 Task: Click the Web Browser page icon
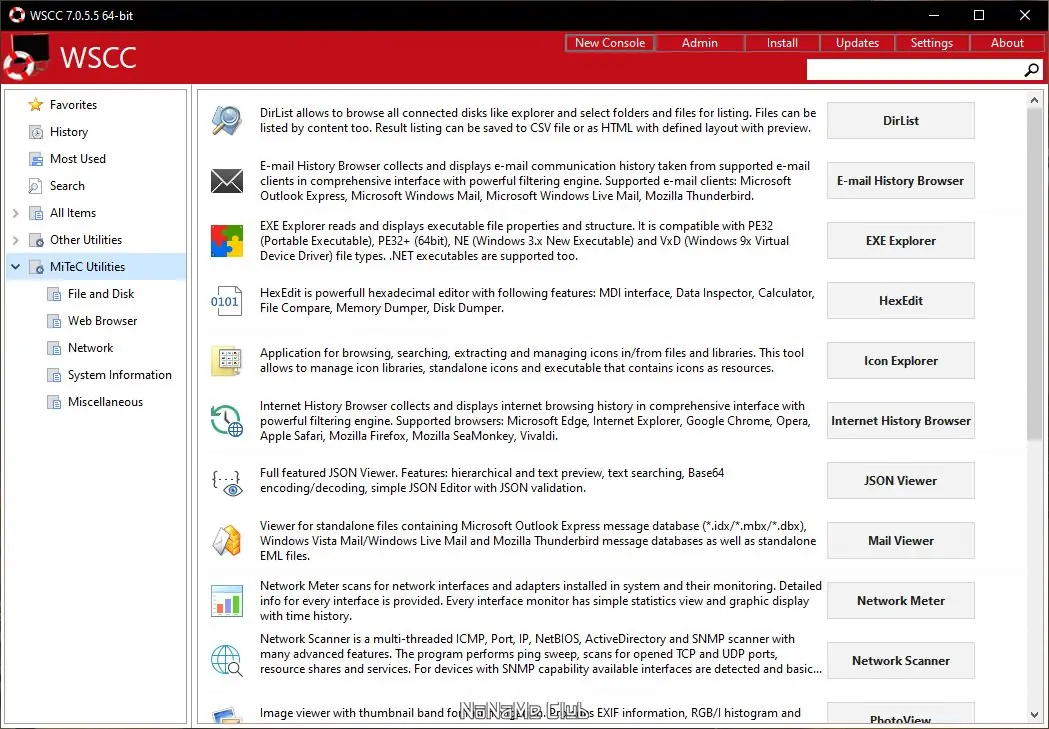(54, 321)
